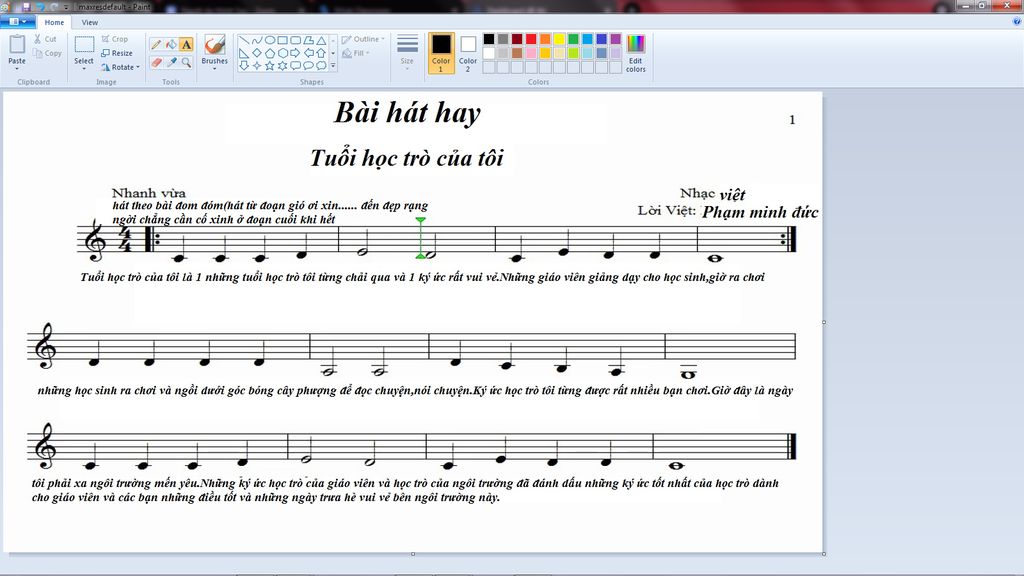Choose the Polygon shape
This screenshot has height=576, width=1024.
click(x=308, y=40)
